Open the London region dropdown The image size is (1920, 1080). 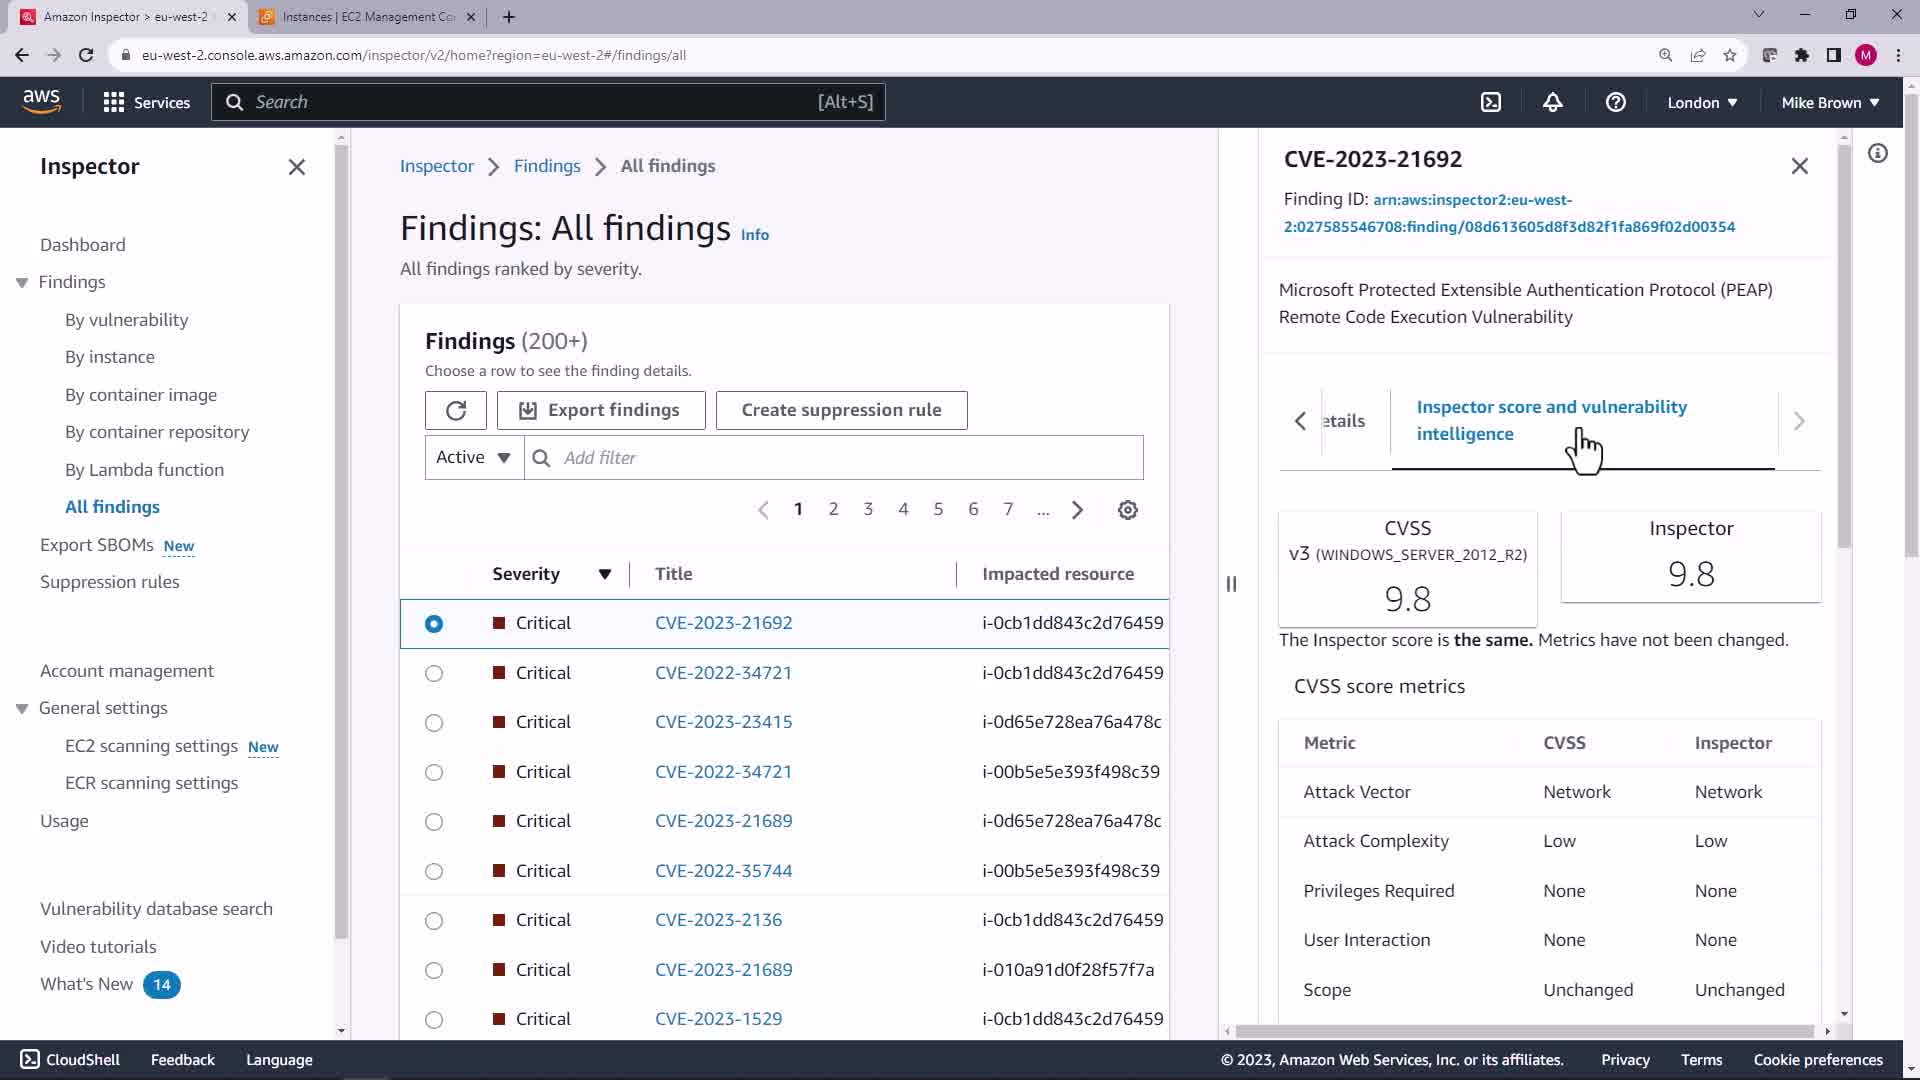pyautogui.click(x=1702, y=102)
